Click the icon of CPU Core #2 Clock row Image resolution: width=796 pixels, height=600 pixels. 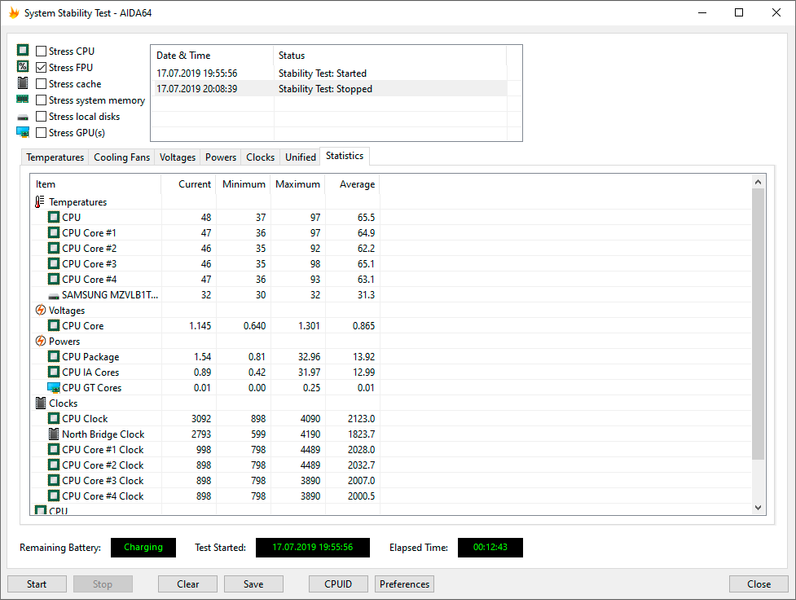point(54,465)
